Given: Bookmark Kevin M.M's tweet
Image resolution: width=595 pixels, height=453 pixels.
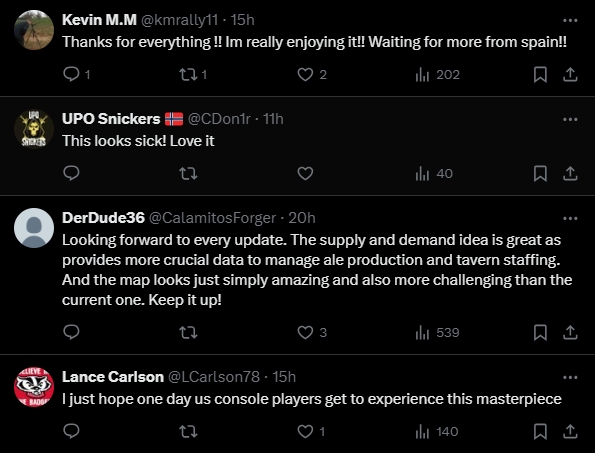Looking at the screenshot, I should (x=540, y=74).
